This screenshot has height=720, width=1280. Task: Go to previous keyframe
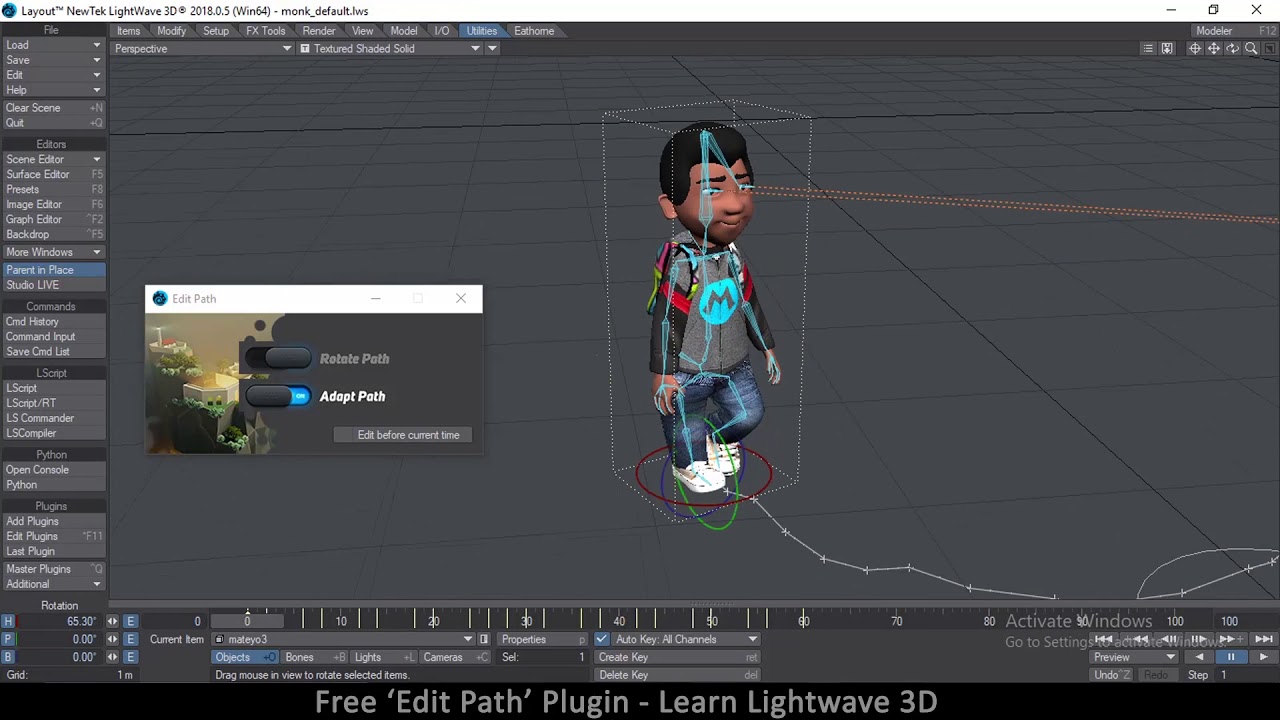[x=1135, y=639]
